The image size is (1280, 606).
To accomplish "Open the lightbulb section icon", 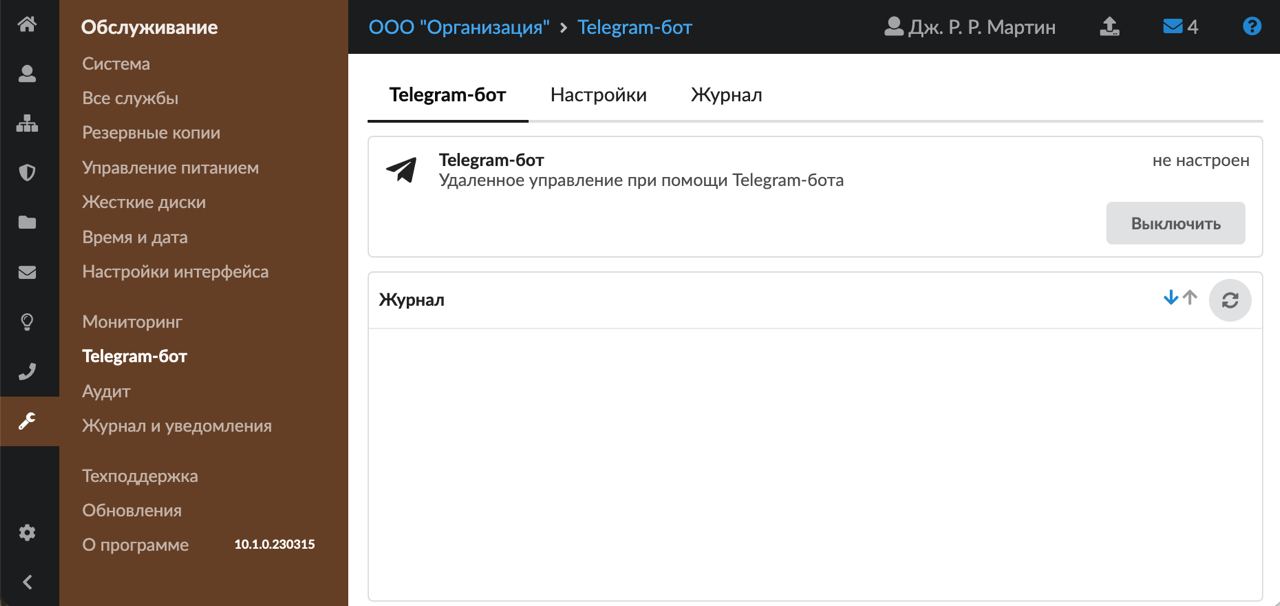I will (27, 322).
